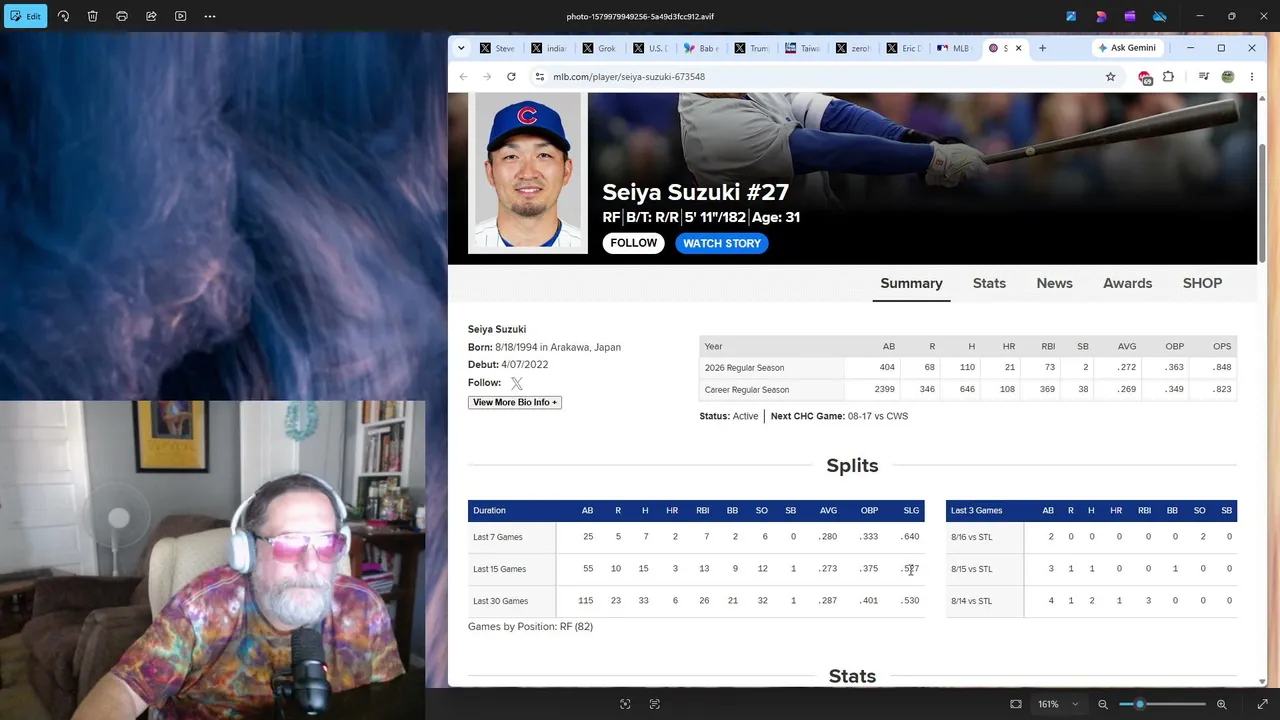The image size is (1280, 720).
Task: Click the mlb.com address bar URL
Action: [629, 77]
